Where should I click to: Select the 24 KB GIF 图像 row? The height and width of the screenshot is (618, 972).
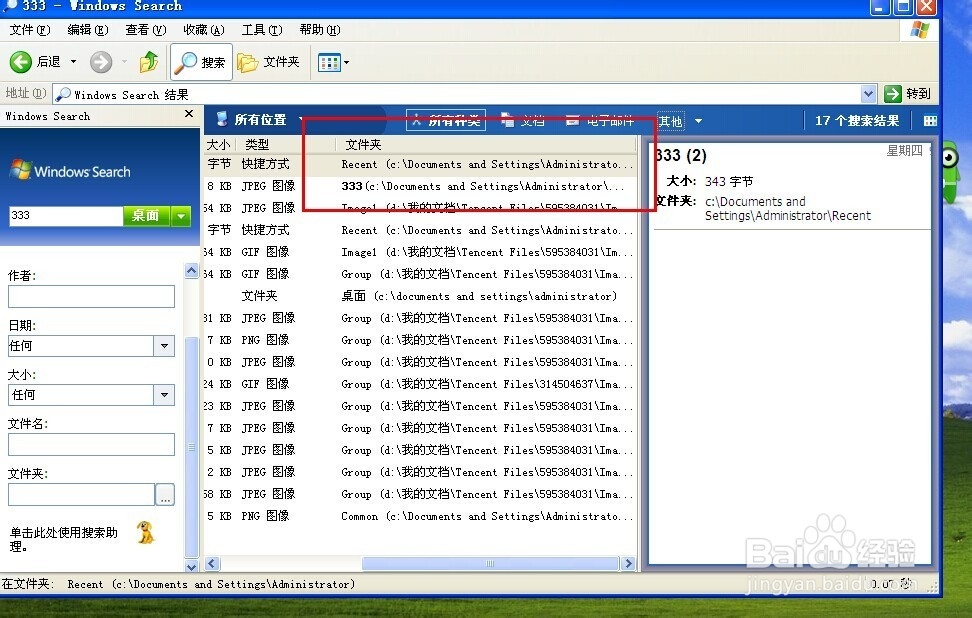[x=420, y=384]
